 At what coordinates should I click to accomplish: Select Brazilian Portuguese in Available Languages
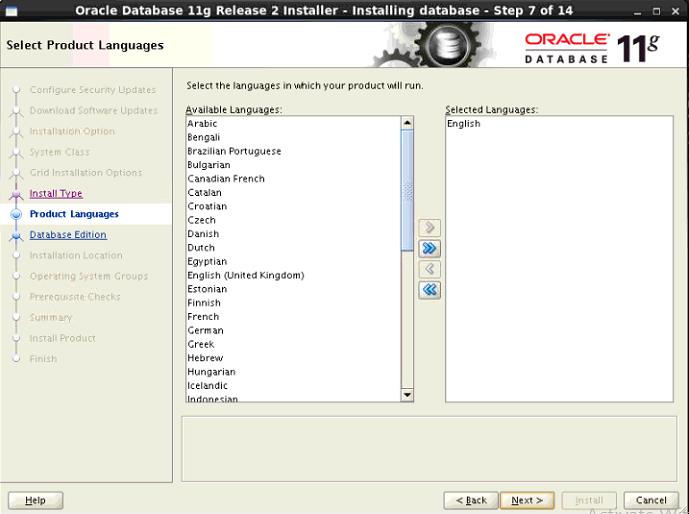tap(234, 151)
